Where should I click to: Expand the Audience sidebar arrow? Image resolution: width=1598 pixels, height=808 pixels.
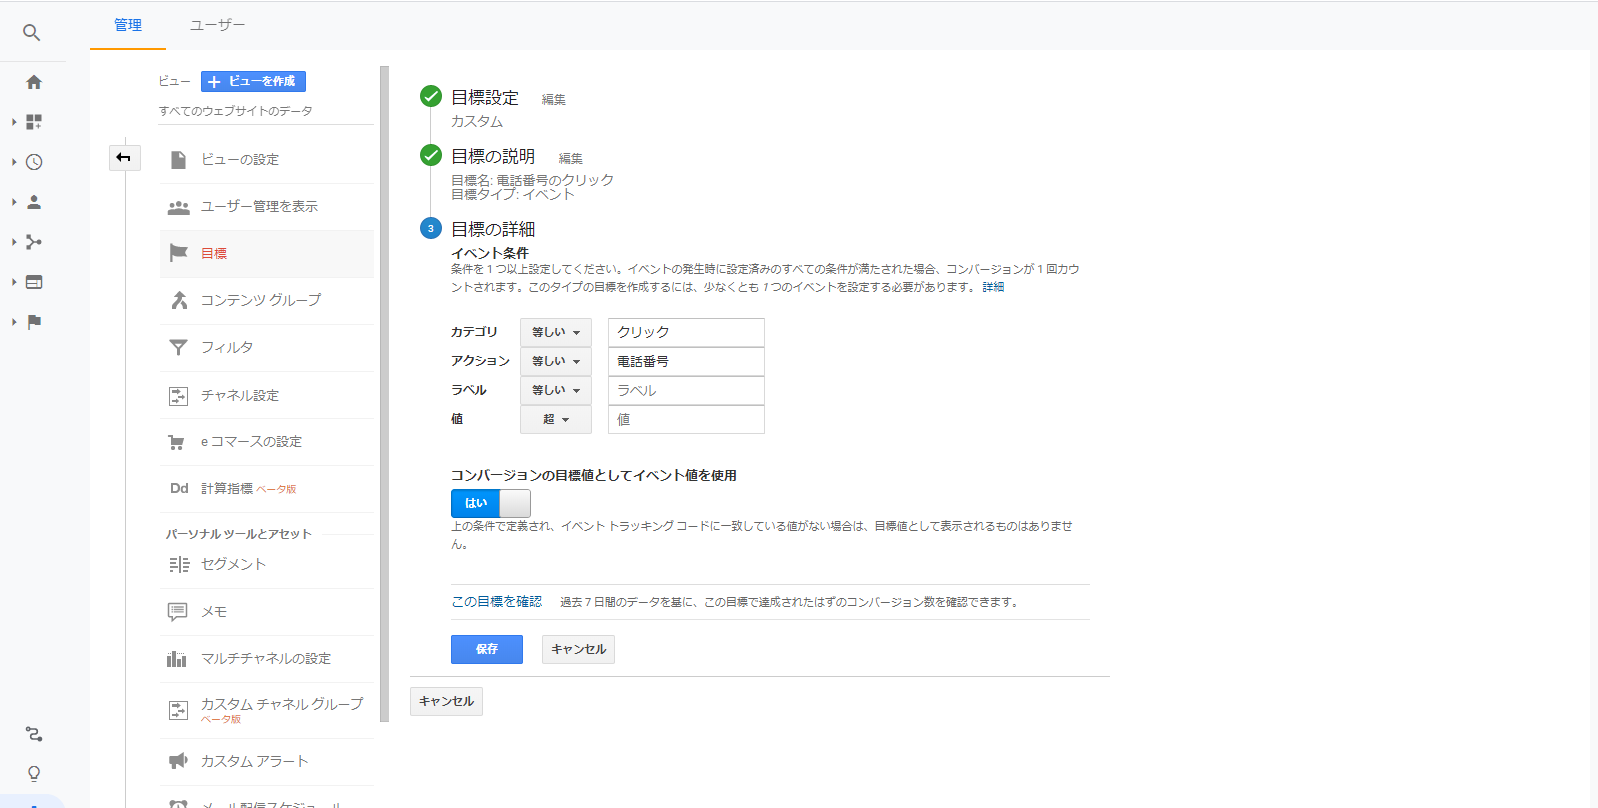click(14, 202)
